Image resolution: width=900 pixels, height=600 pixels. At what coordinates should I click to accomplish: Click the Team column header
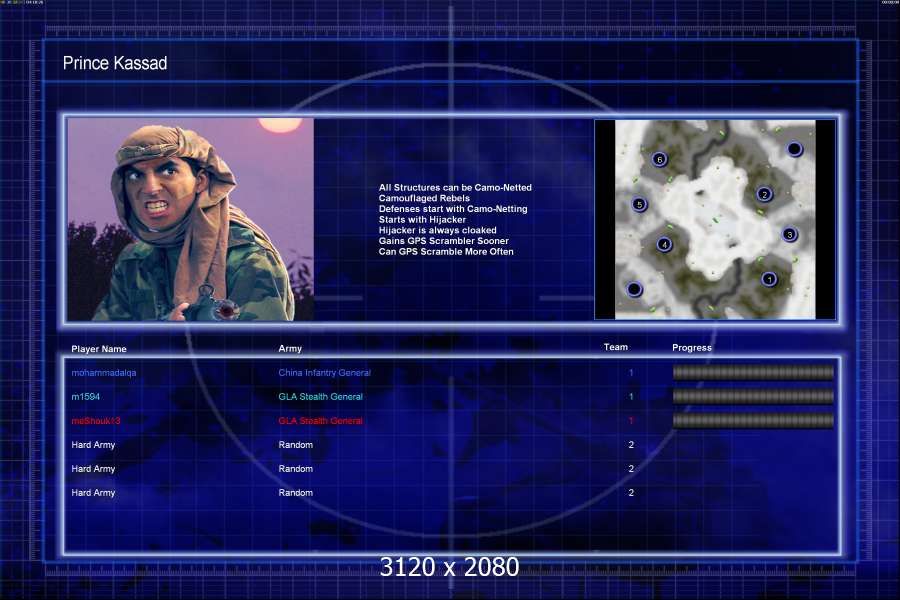[615, 347]
